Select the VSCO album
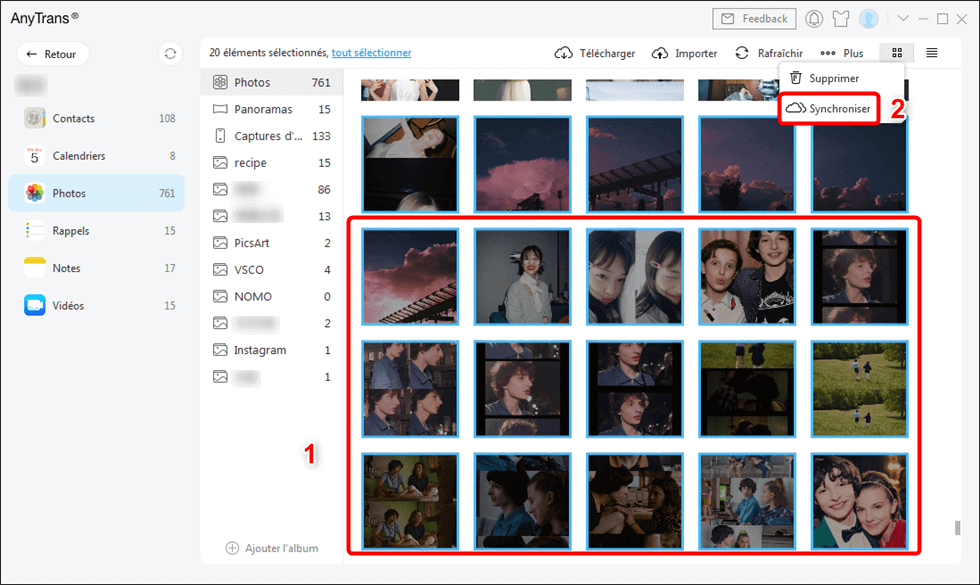 click(x=272, y=270)
